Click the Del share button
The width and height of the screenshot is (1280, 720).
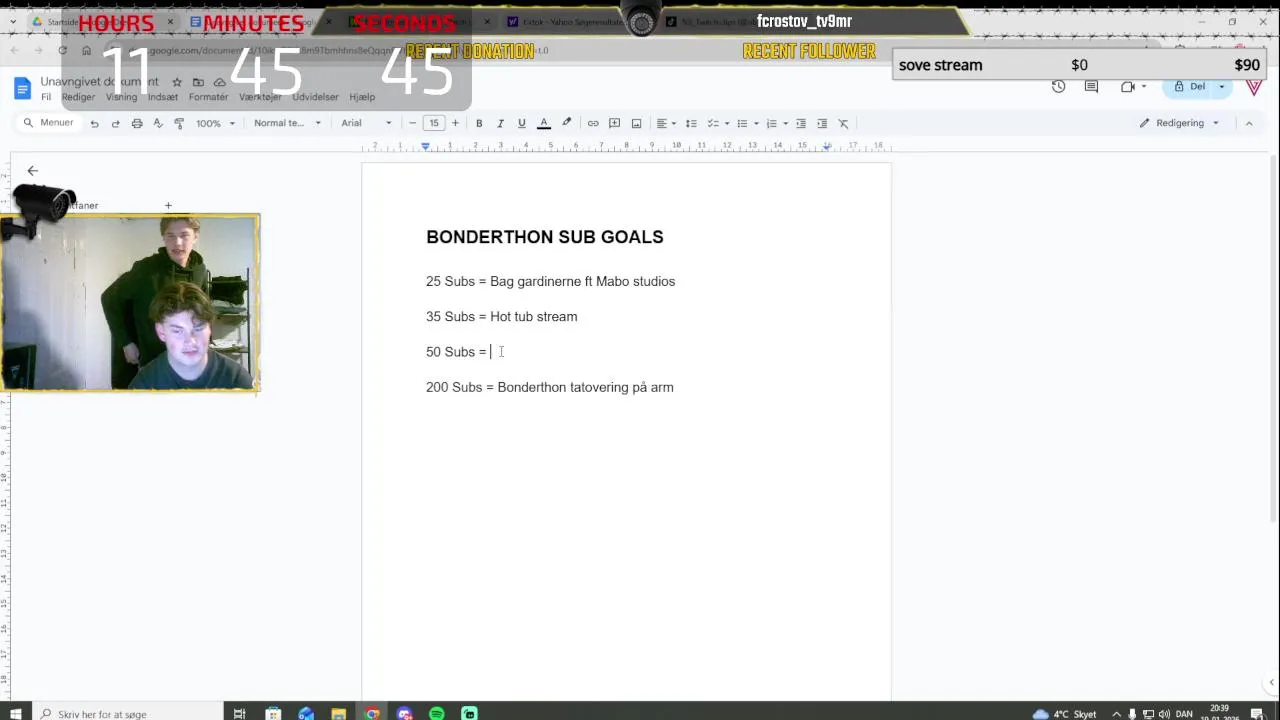[x=1190, y=86]
